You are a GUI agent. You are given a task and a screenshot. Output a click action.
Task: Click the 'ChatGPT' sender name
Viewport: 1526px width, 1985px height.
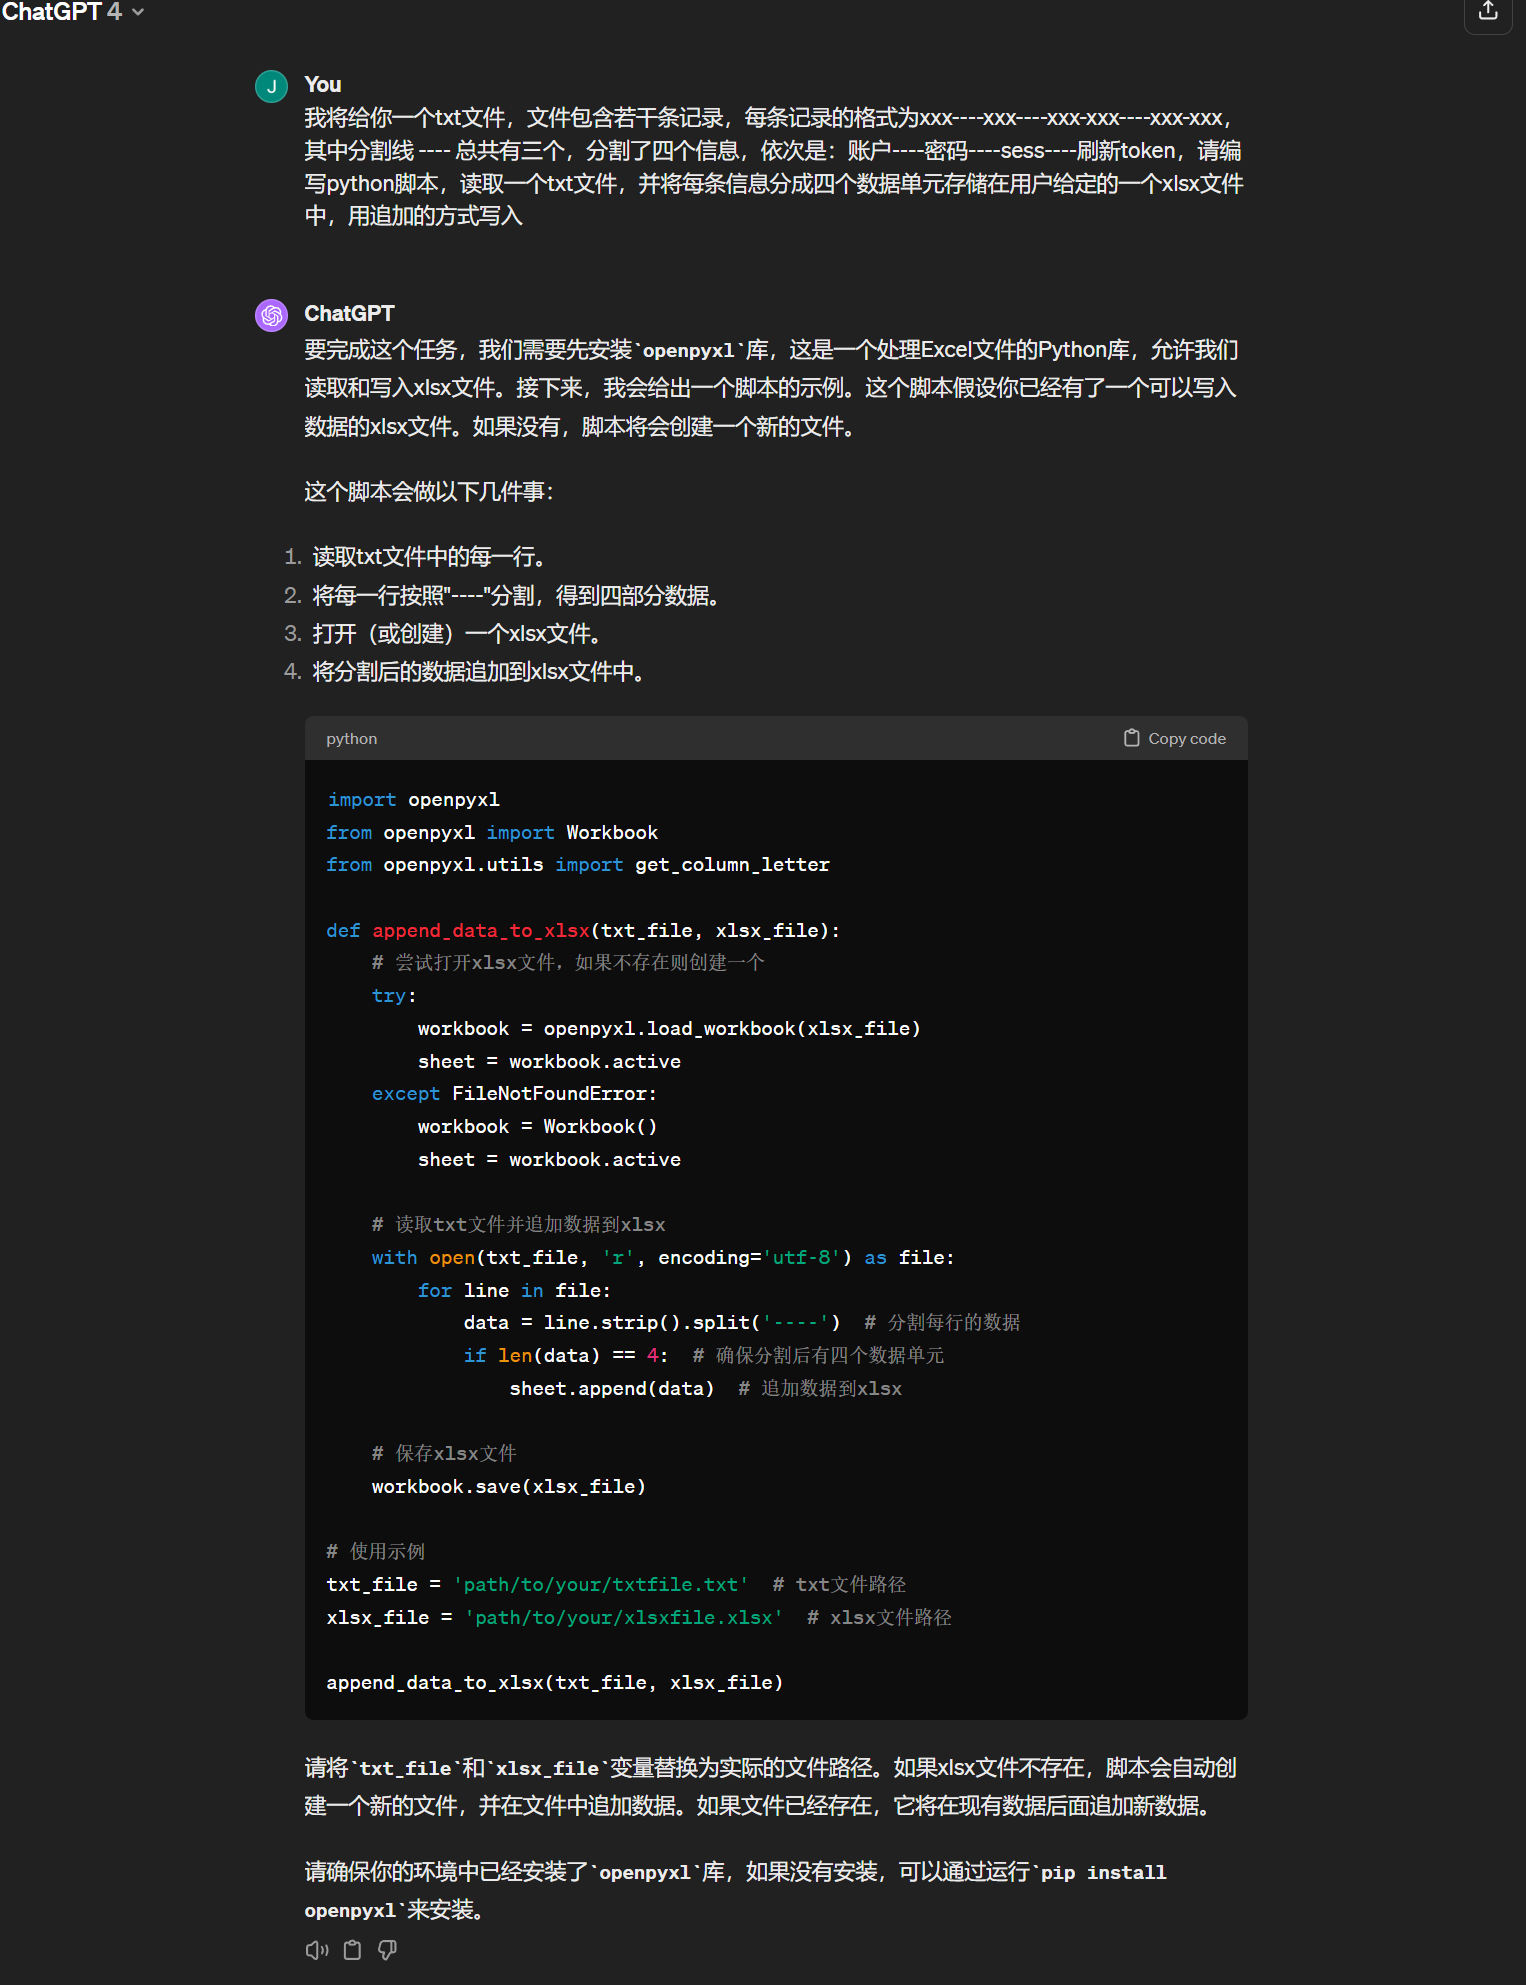[349, 314]
